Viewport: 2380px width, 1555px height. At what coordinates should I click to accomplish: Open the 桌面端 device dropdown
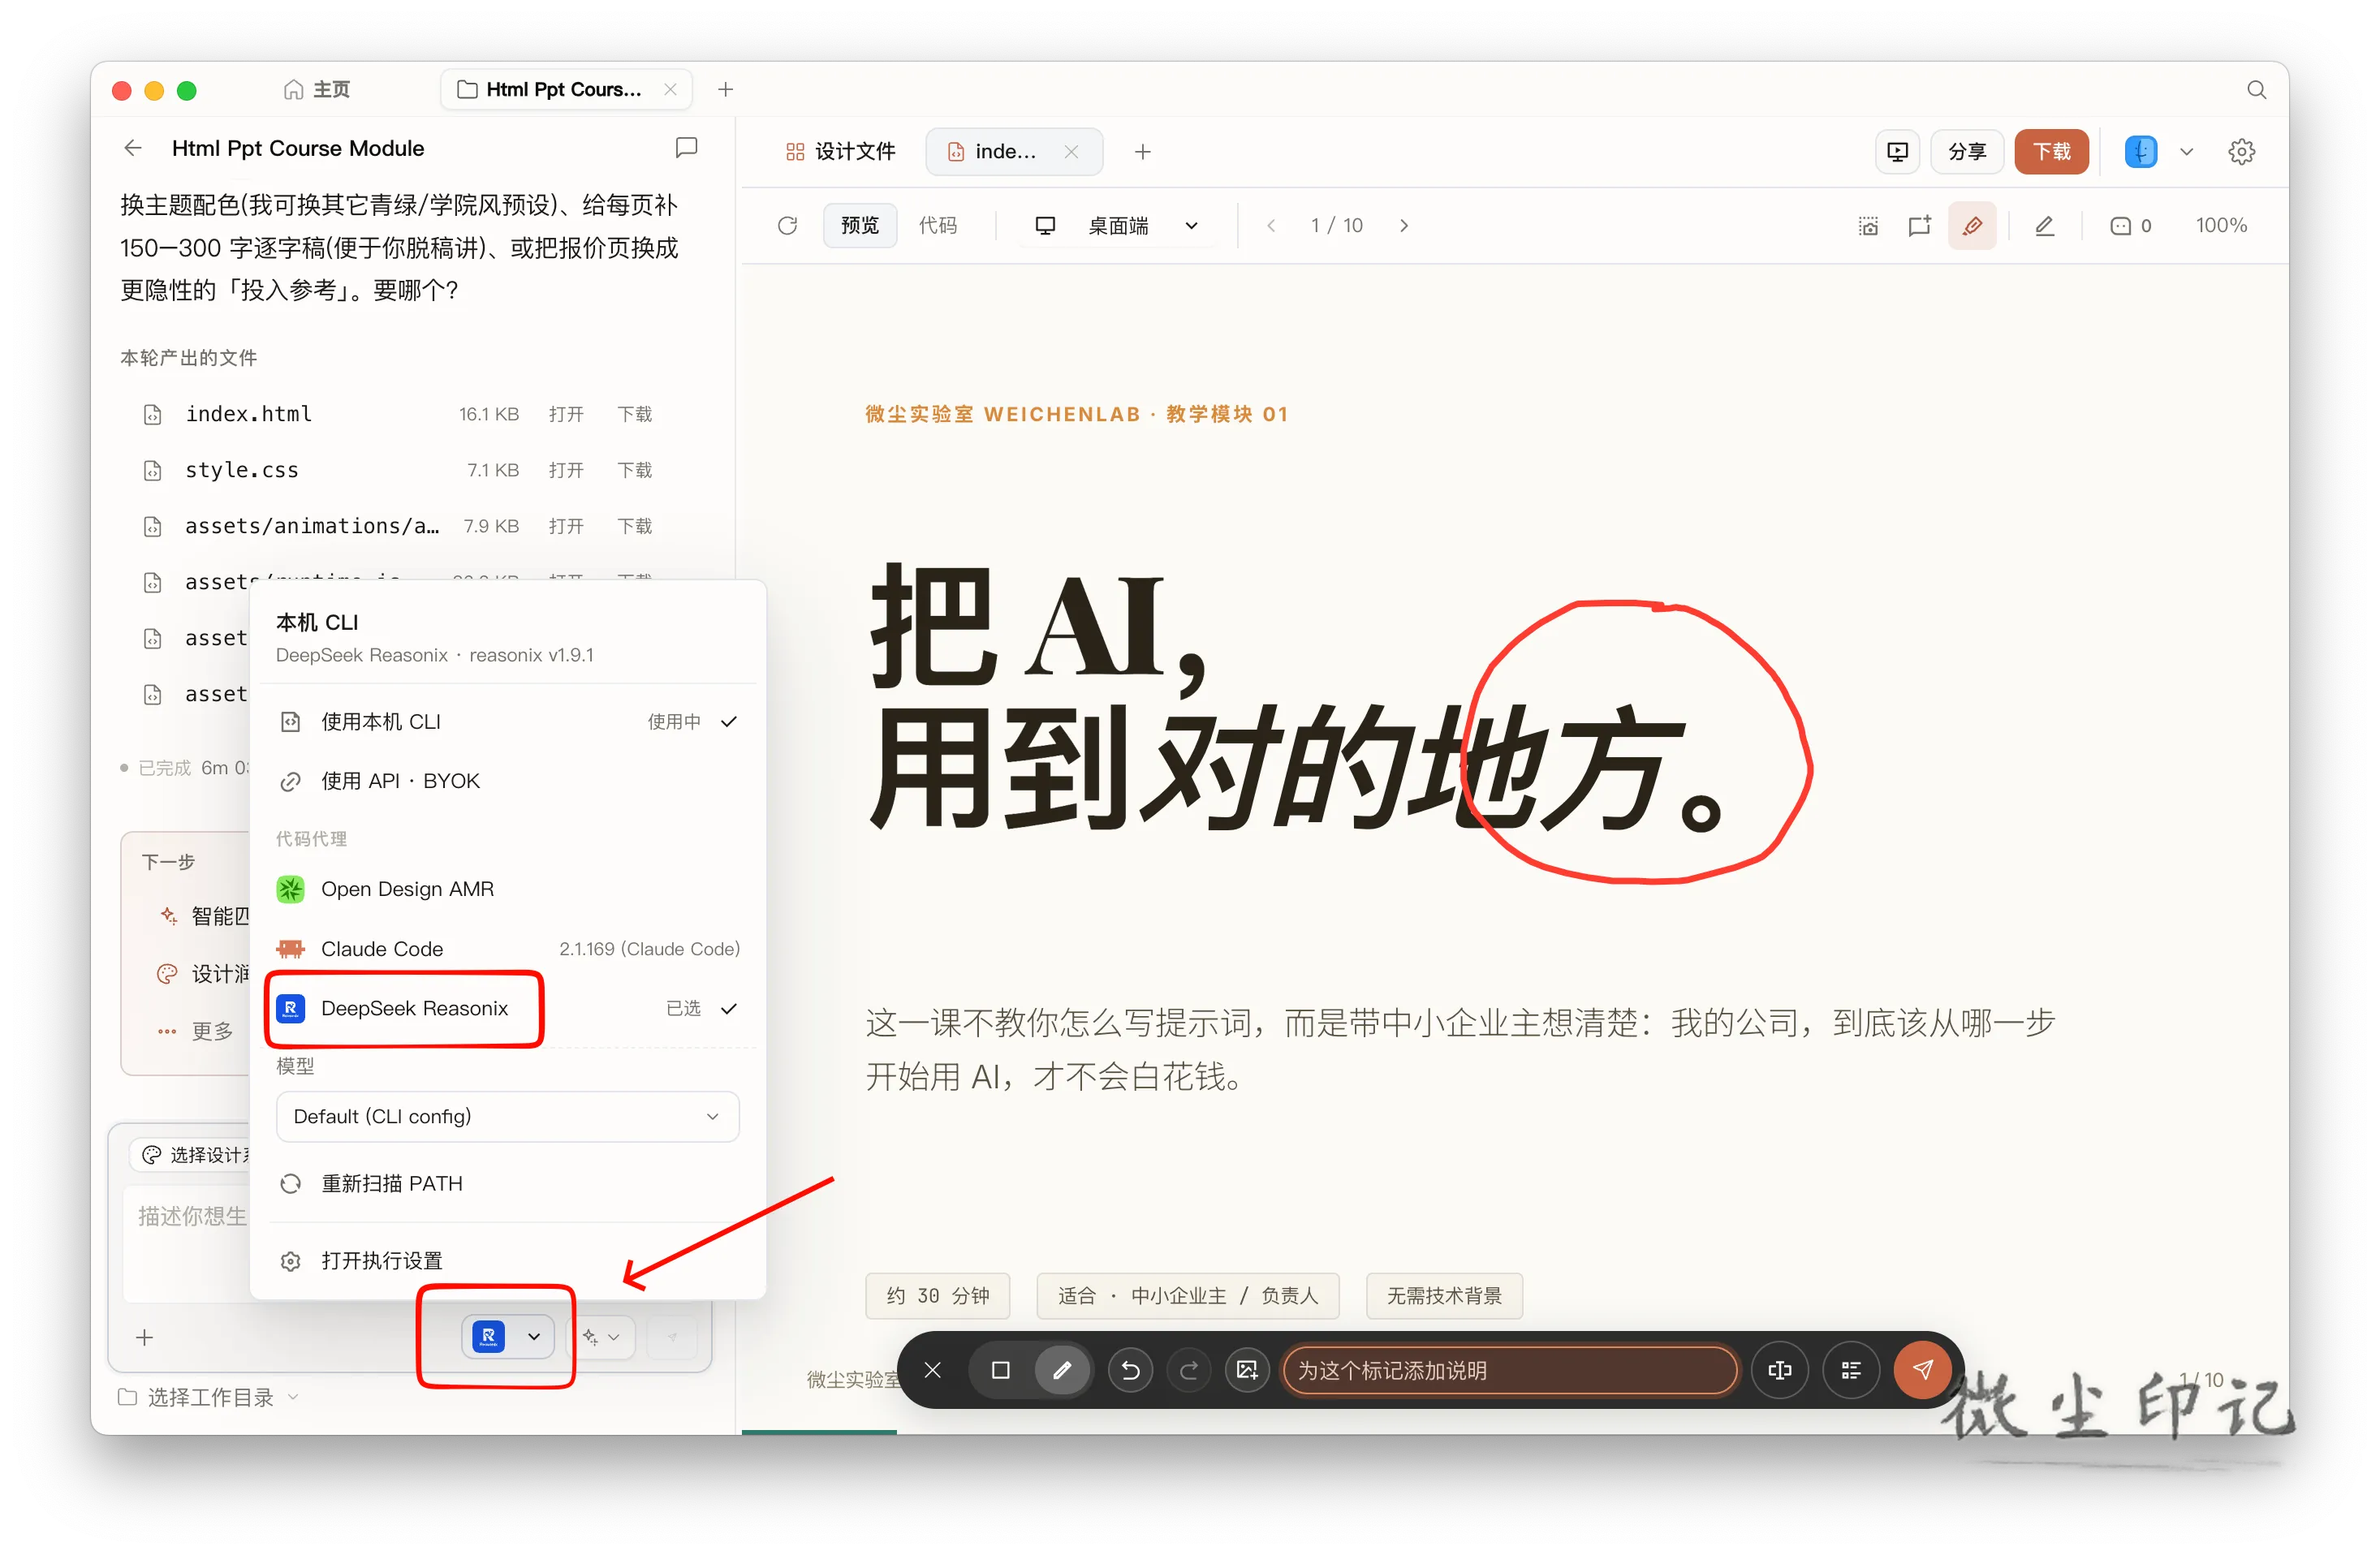(x=1116, y=226)
